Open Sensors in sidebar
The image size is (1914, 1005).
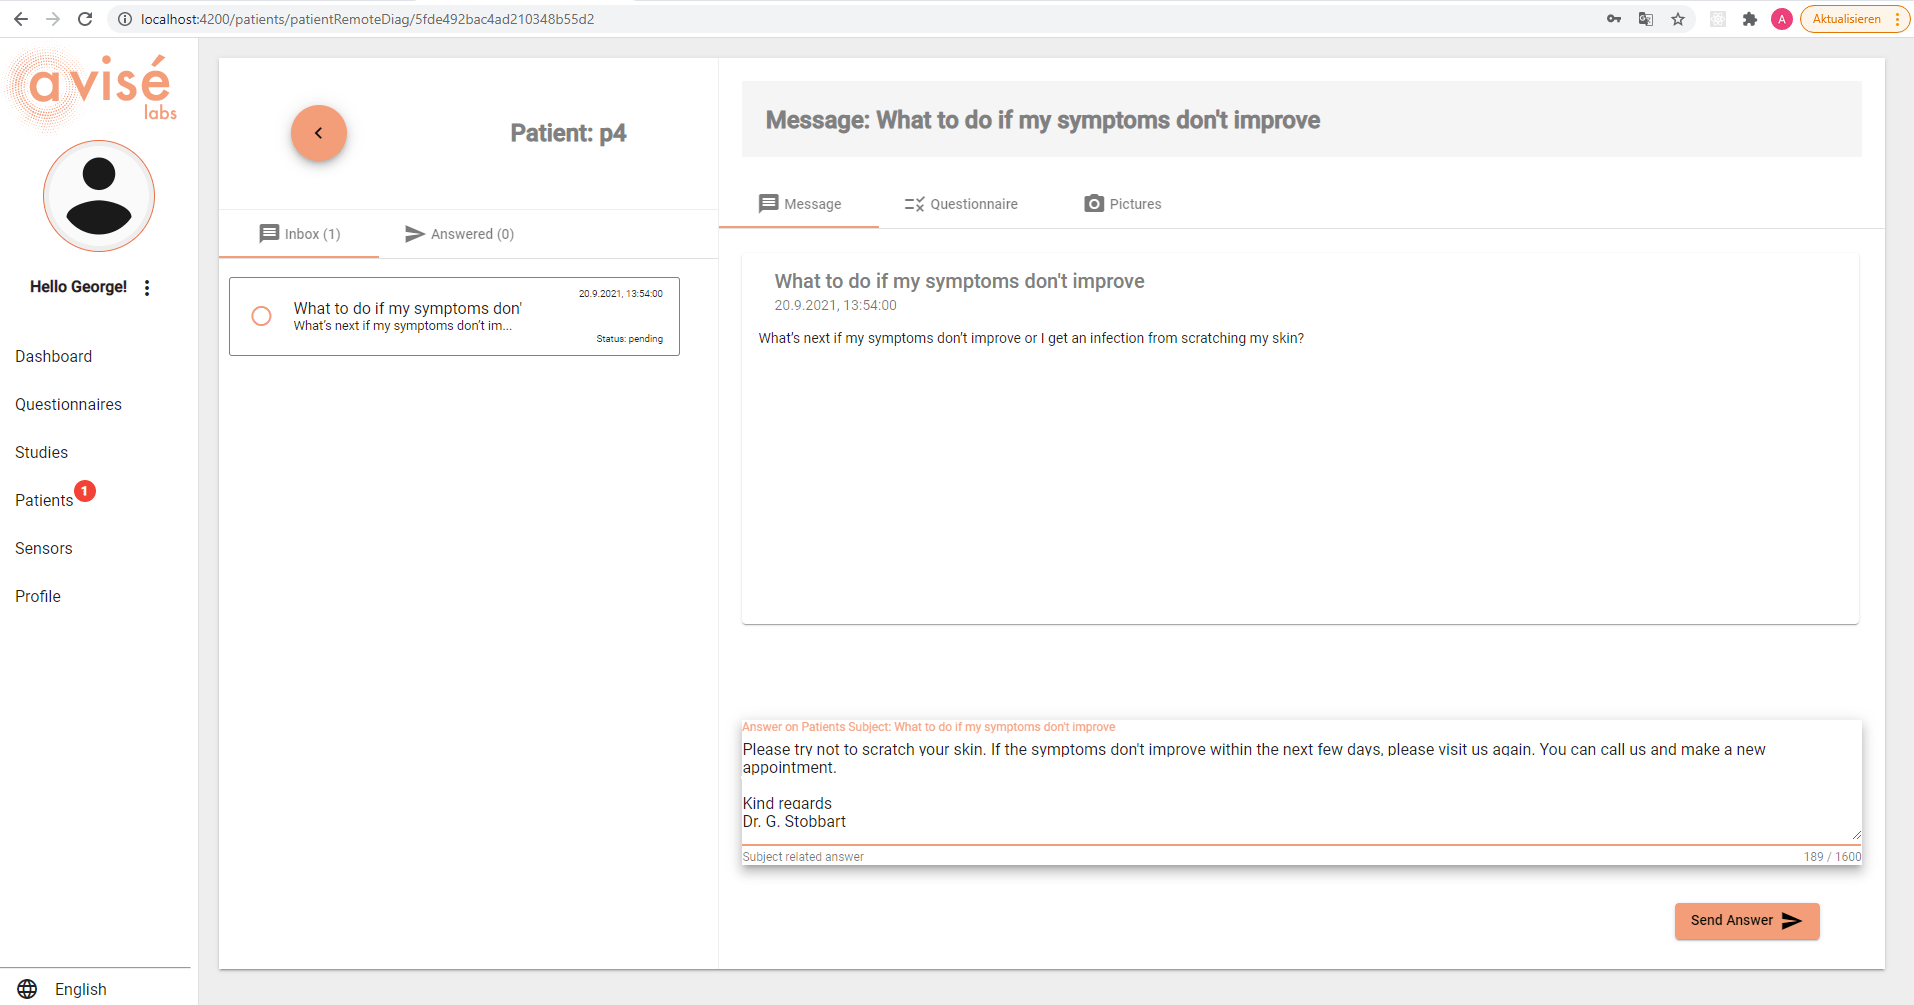[44, 549]
